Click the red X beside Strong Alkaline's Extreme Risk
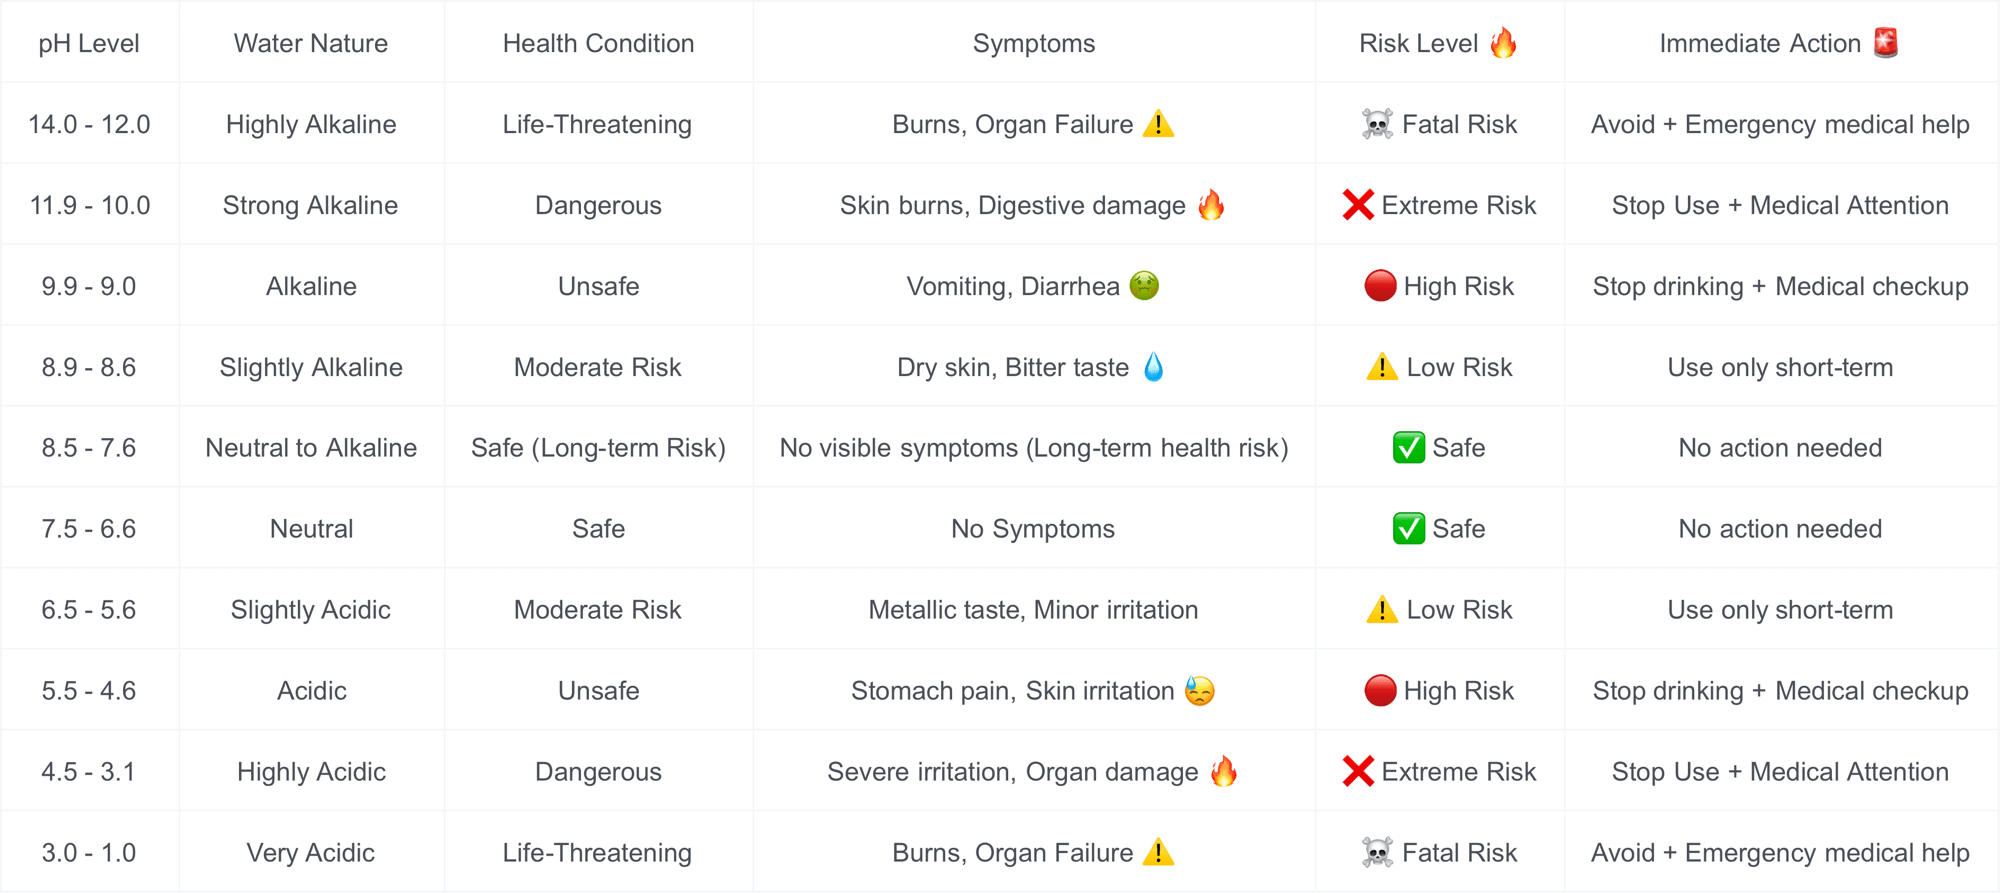This screenshot has width=2000, height=893. pos(1358,205)
